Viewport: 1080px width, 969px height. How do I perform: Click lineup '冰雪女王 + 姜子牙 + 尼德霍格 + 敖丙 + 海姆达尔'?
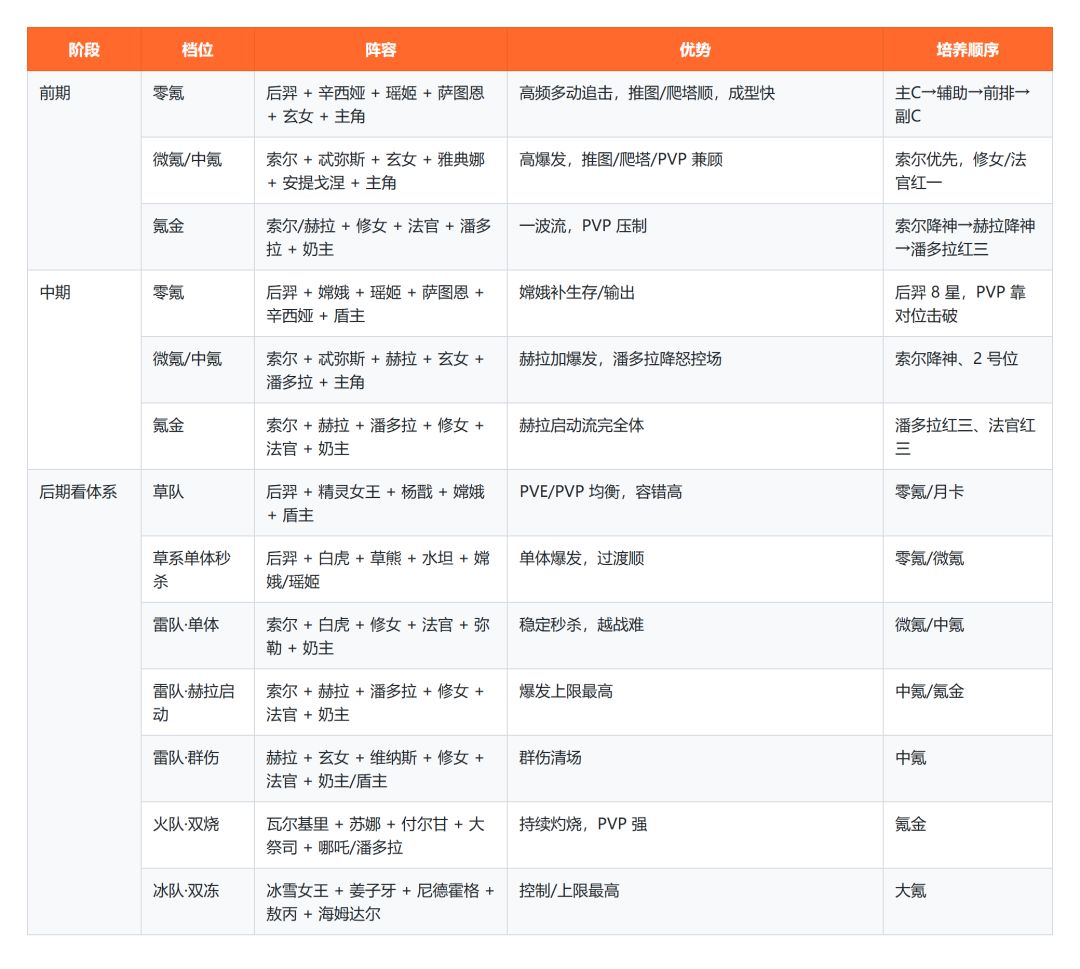380,902
